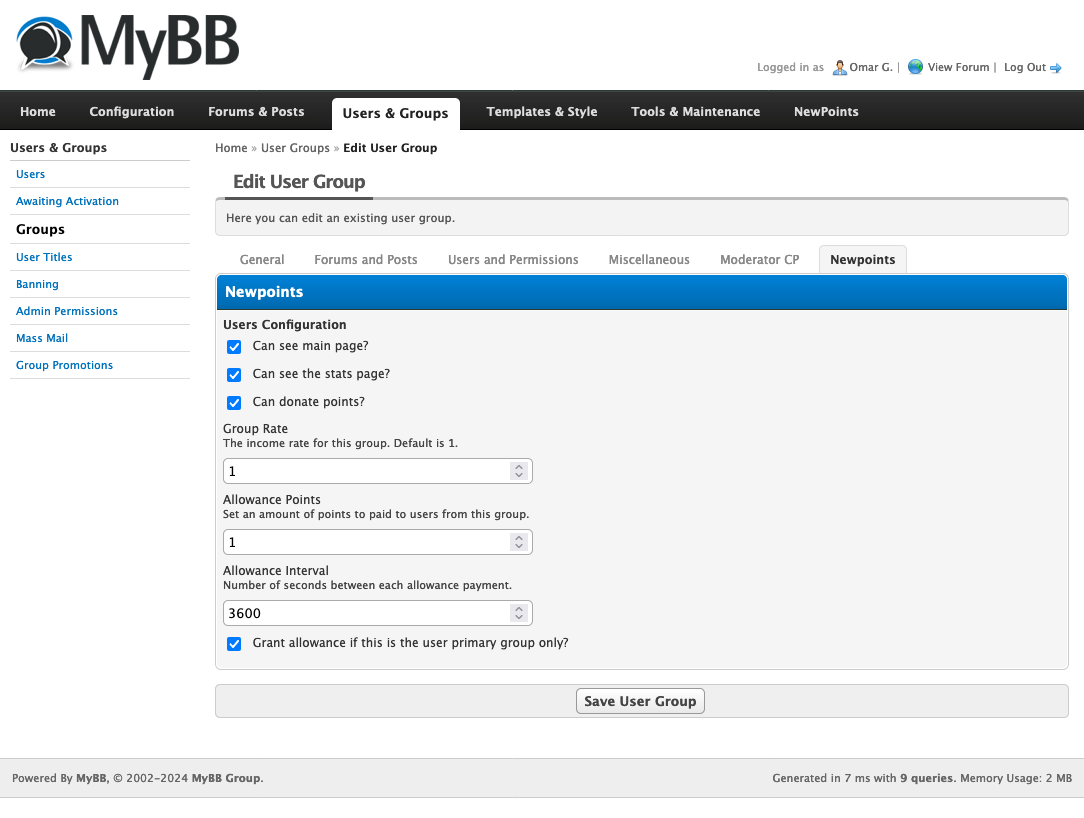Viewport: 1084px width, 818px height.
Task: Toggle 'Can see the stats page?' checkbox
Action: [x=234, y=375]
